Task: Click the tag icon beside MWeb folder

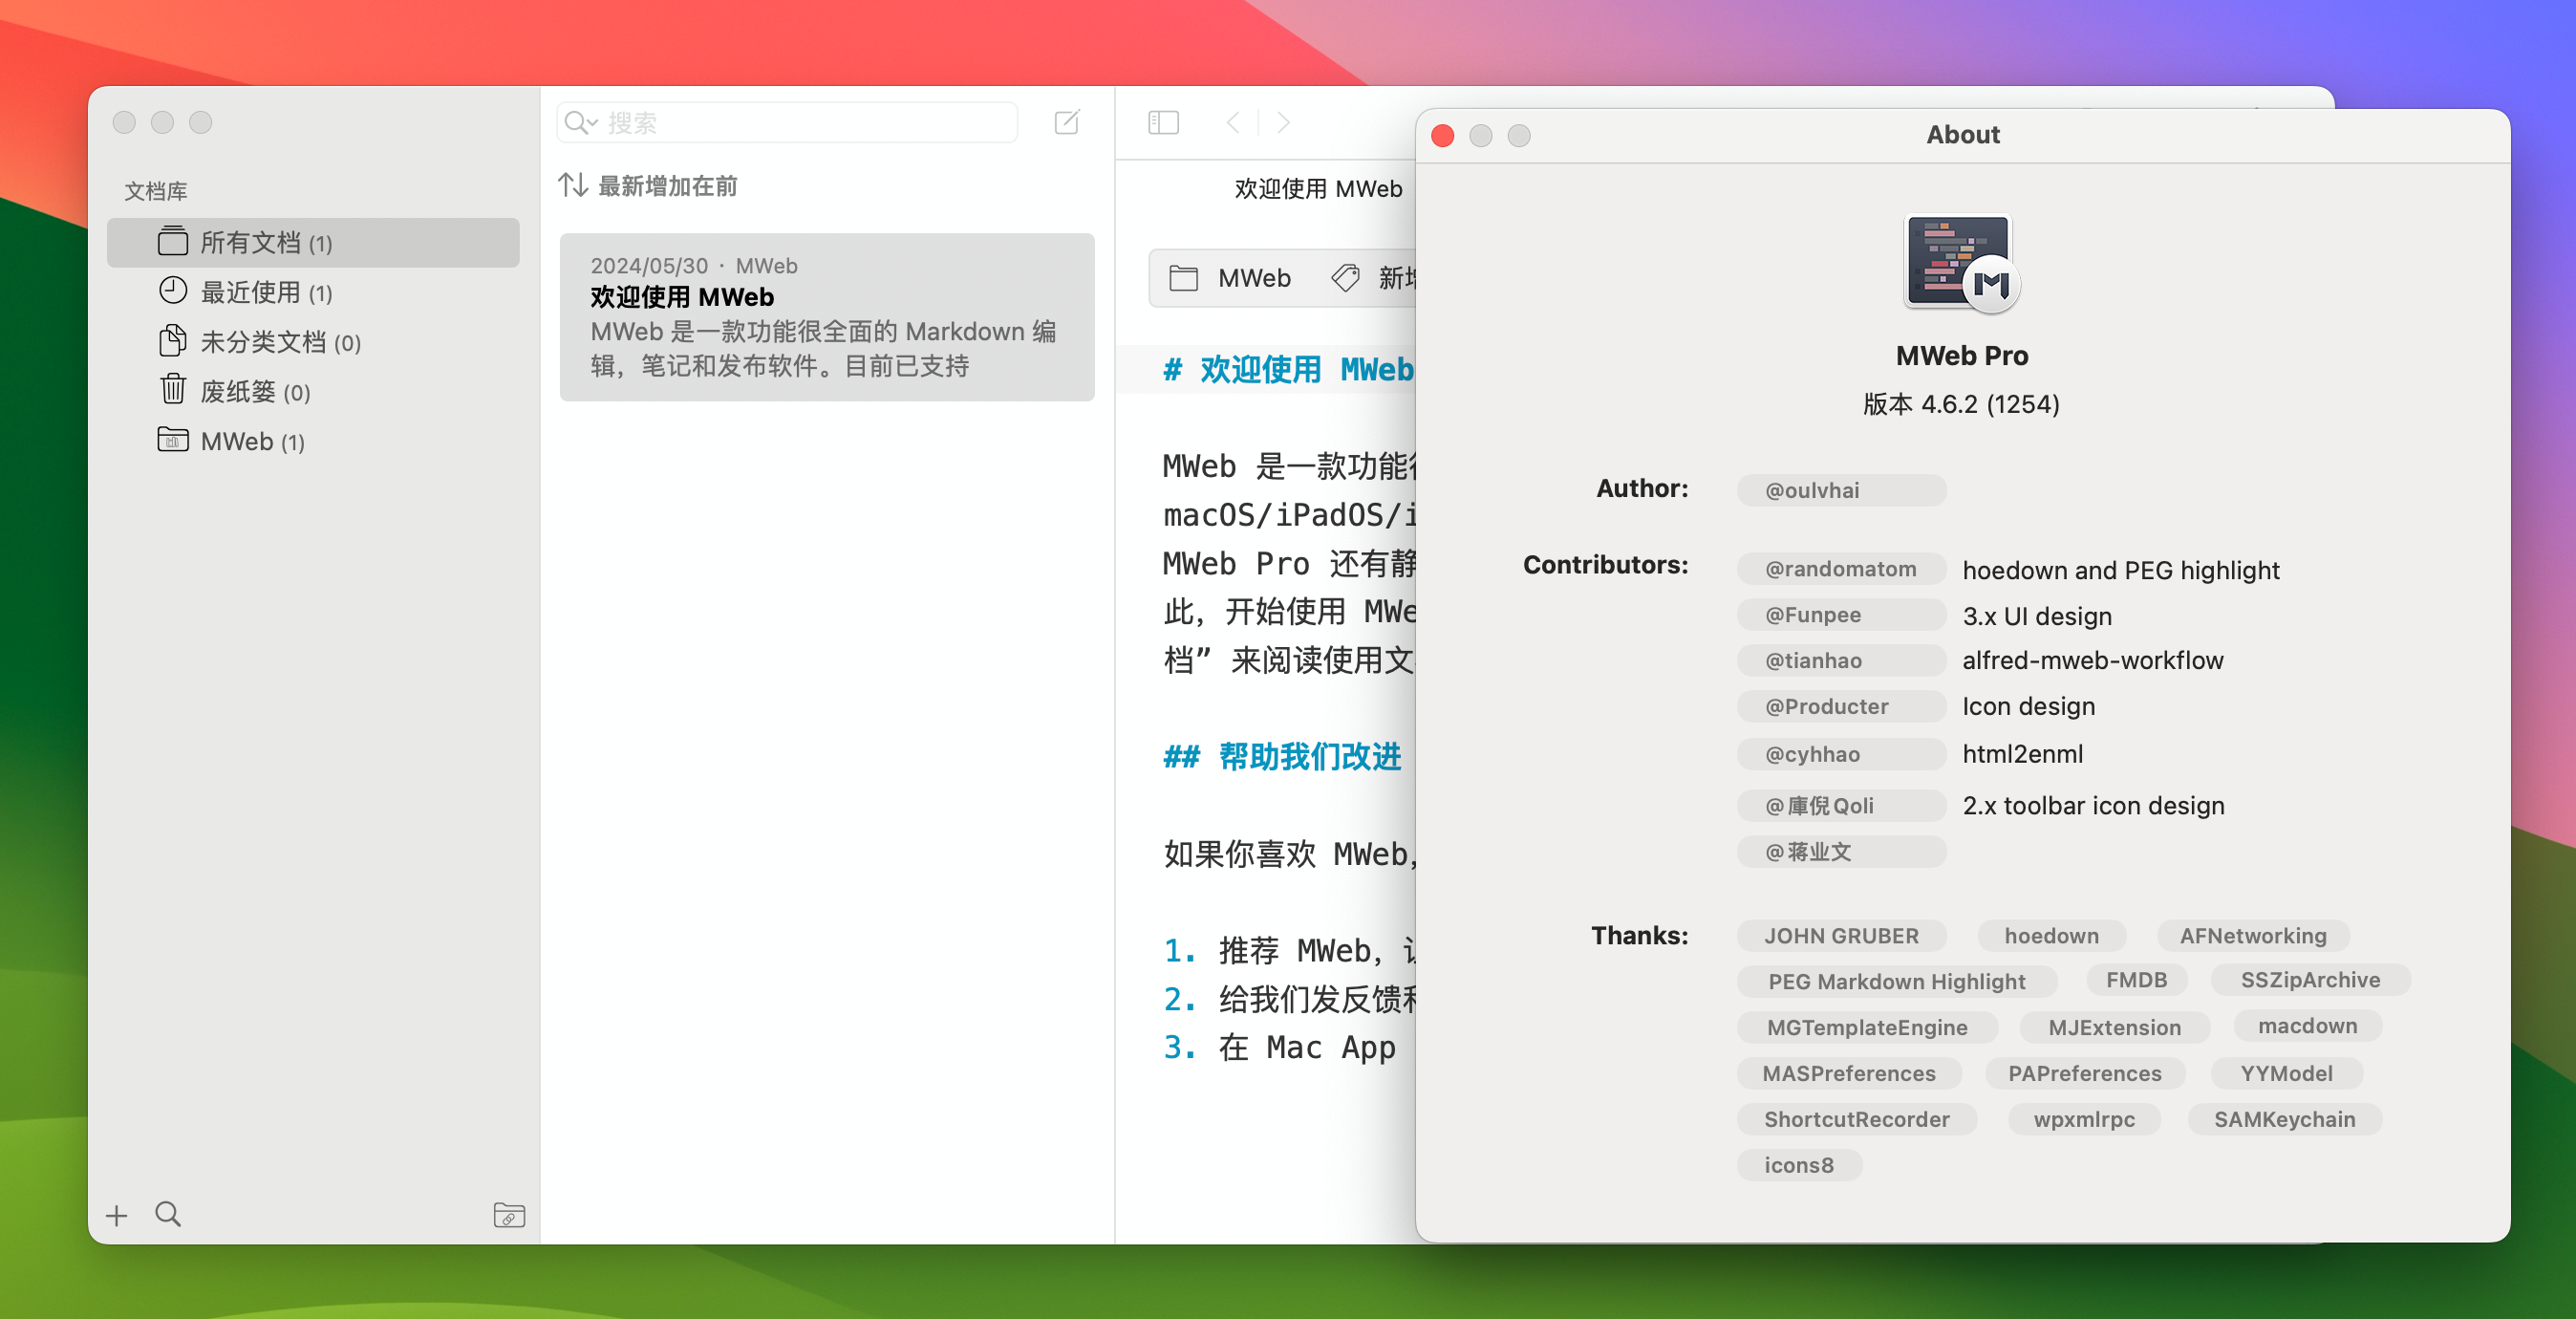Action: point(1346,278)
